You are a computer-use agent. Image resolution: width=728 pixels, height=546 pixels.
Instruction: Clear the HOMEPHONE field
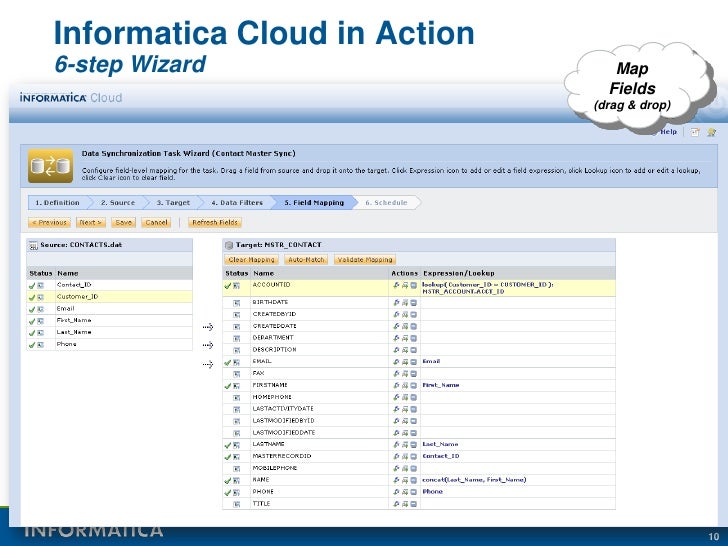tap(413, 397)
